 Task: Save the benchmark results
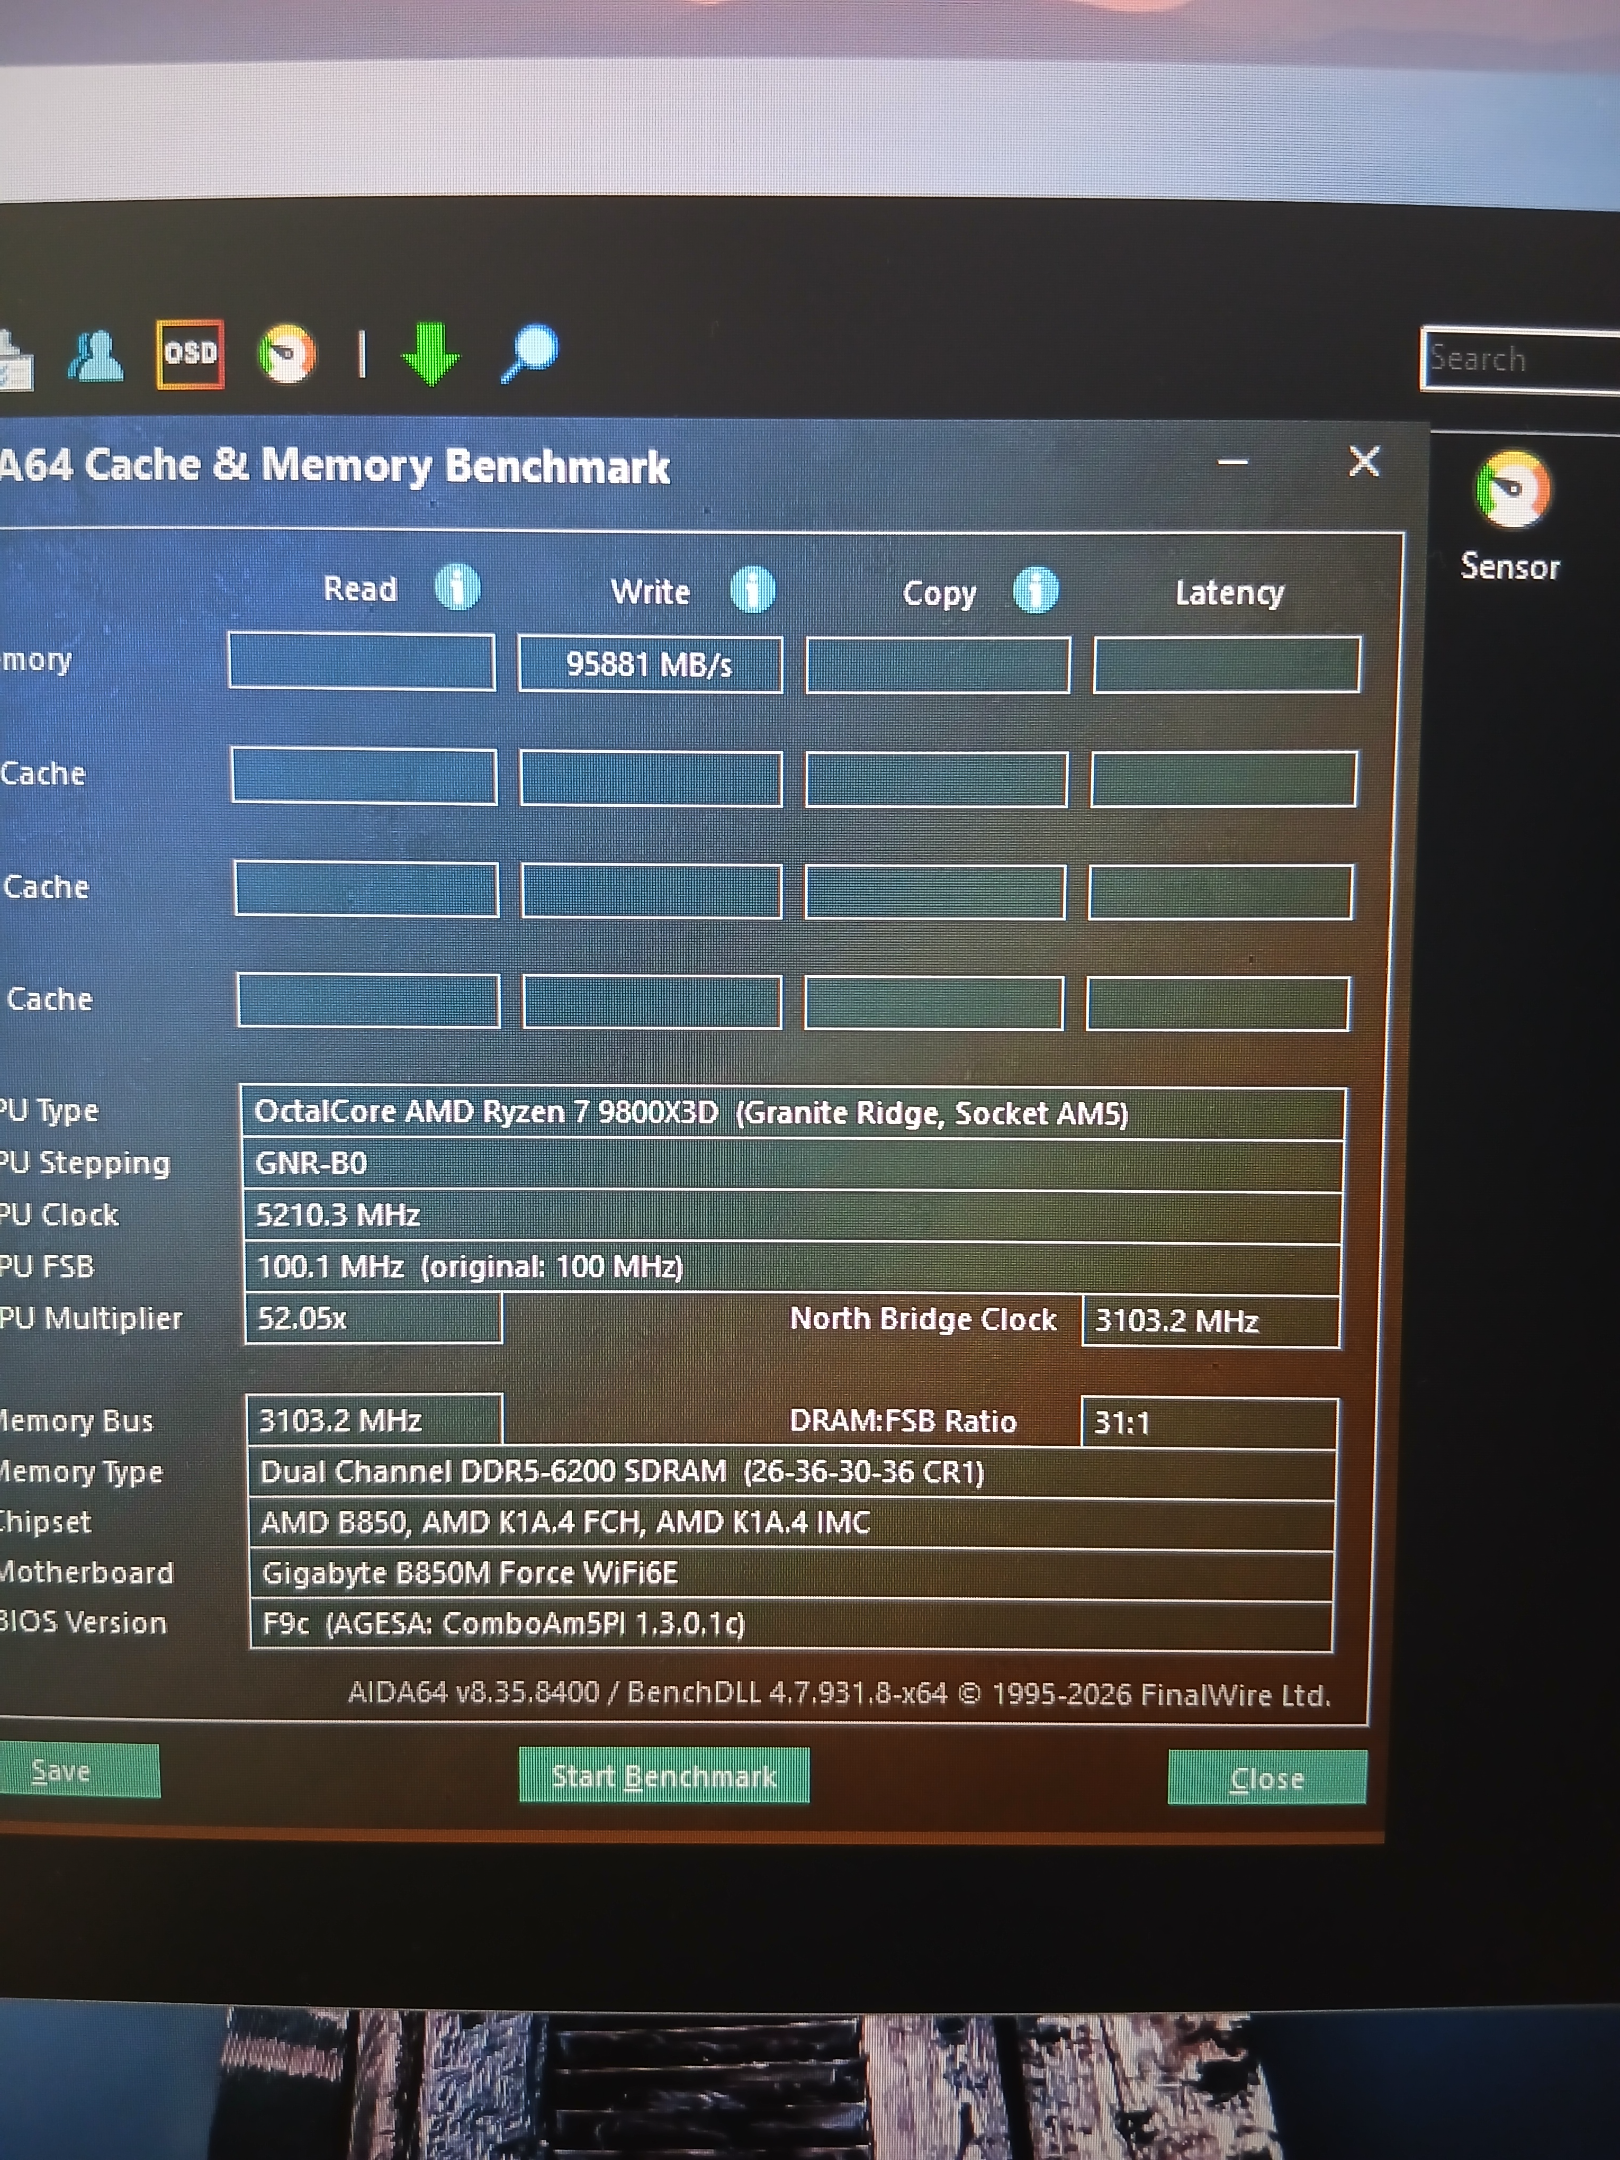(x=79, y=1771)
